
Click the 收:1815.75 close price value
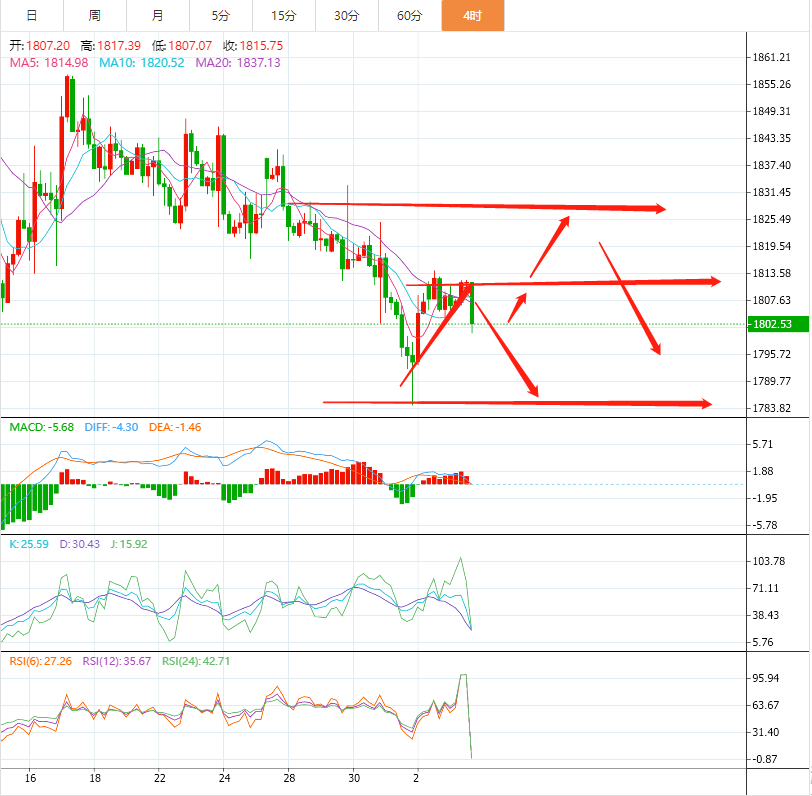tap(253, 46)
